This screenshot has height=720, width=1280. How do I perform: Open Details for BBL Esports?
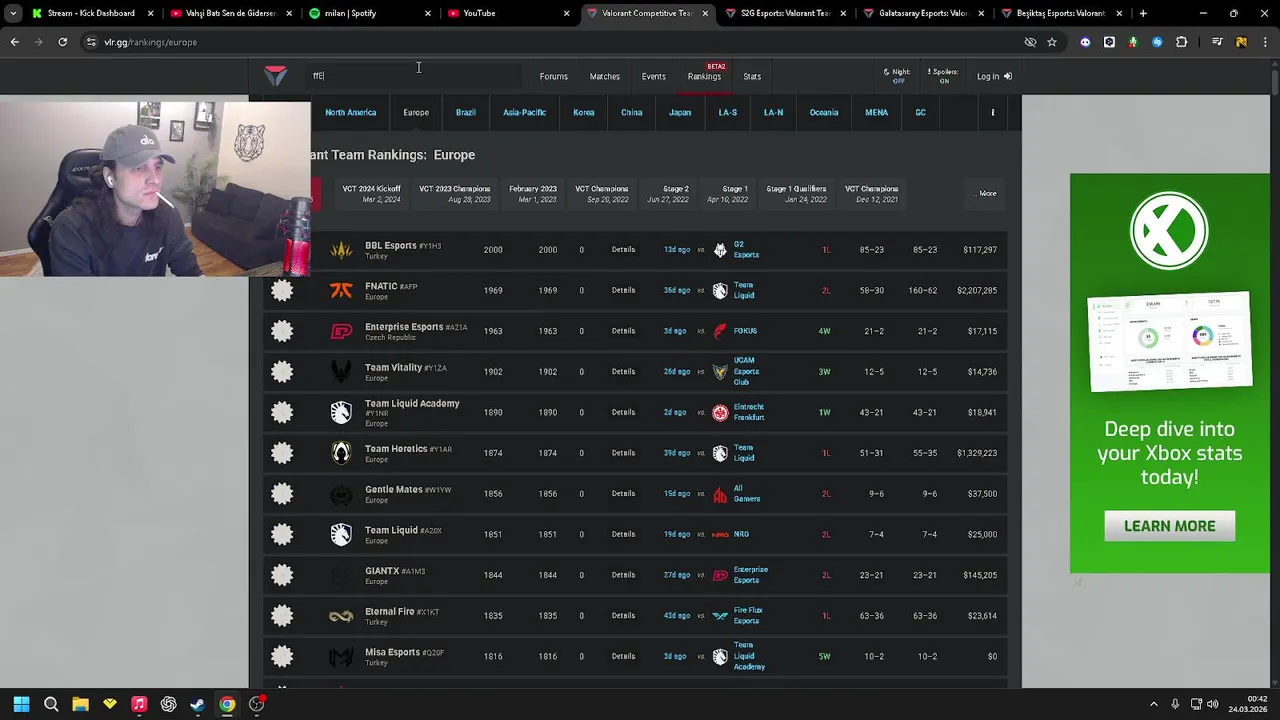(623, 250)
